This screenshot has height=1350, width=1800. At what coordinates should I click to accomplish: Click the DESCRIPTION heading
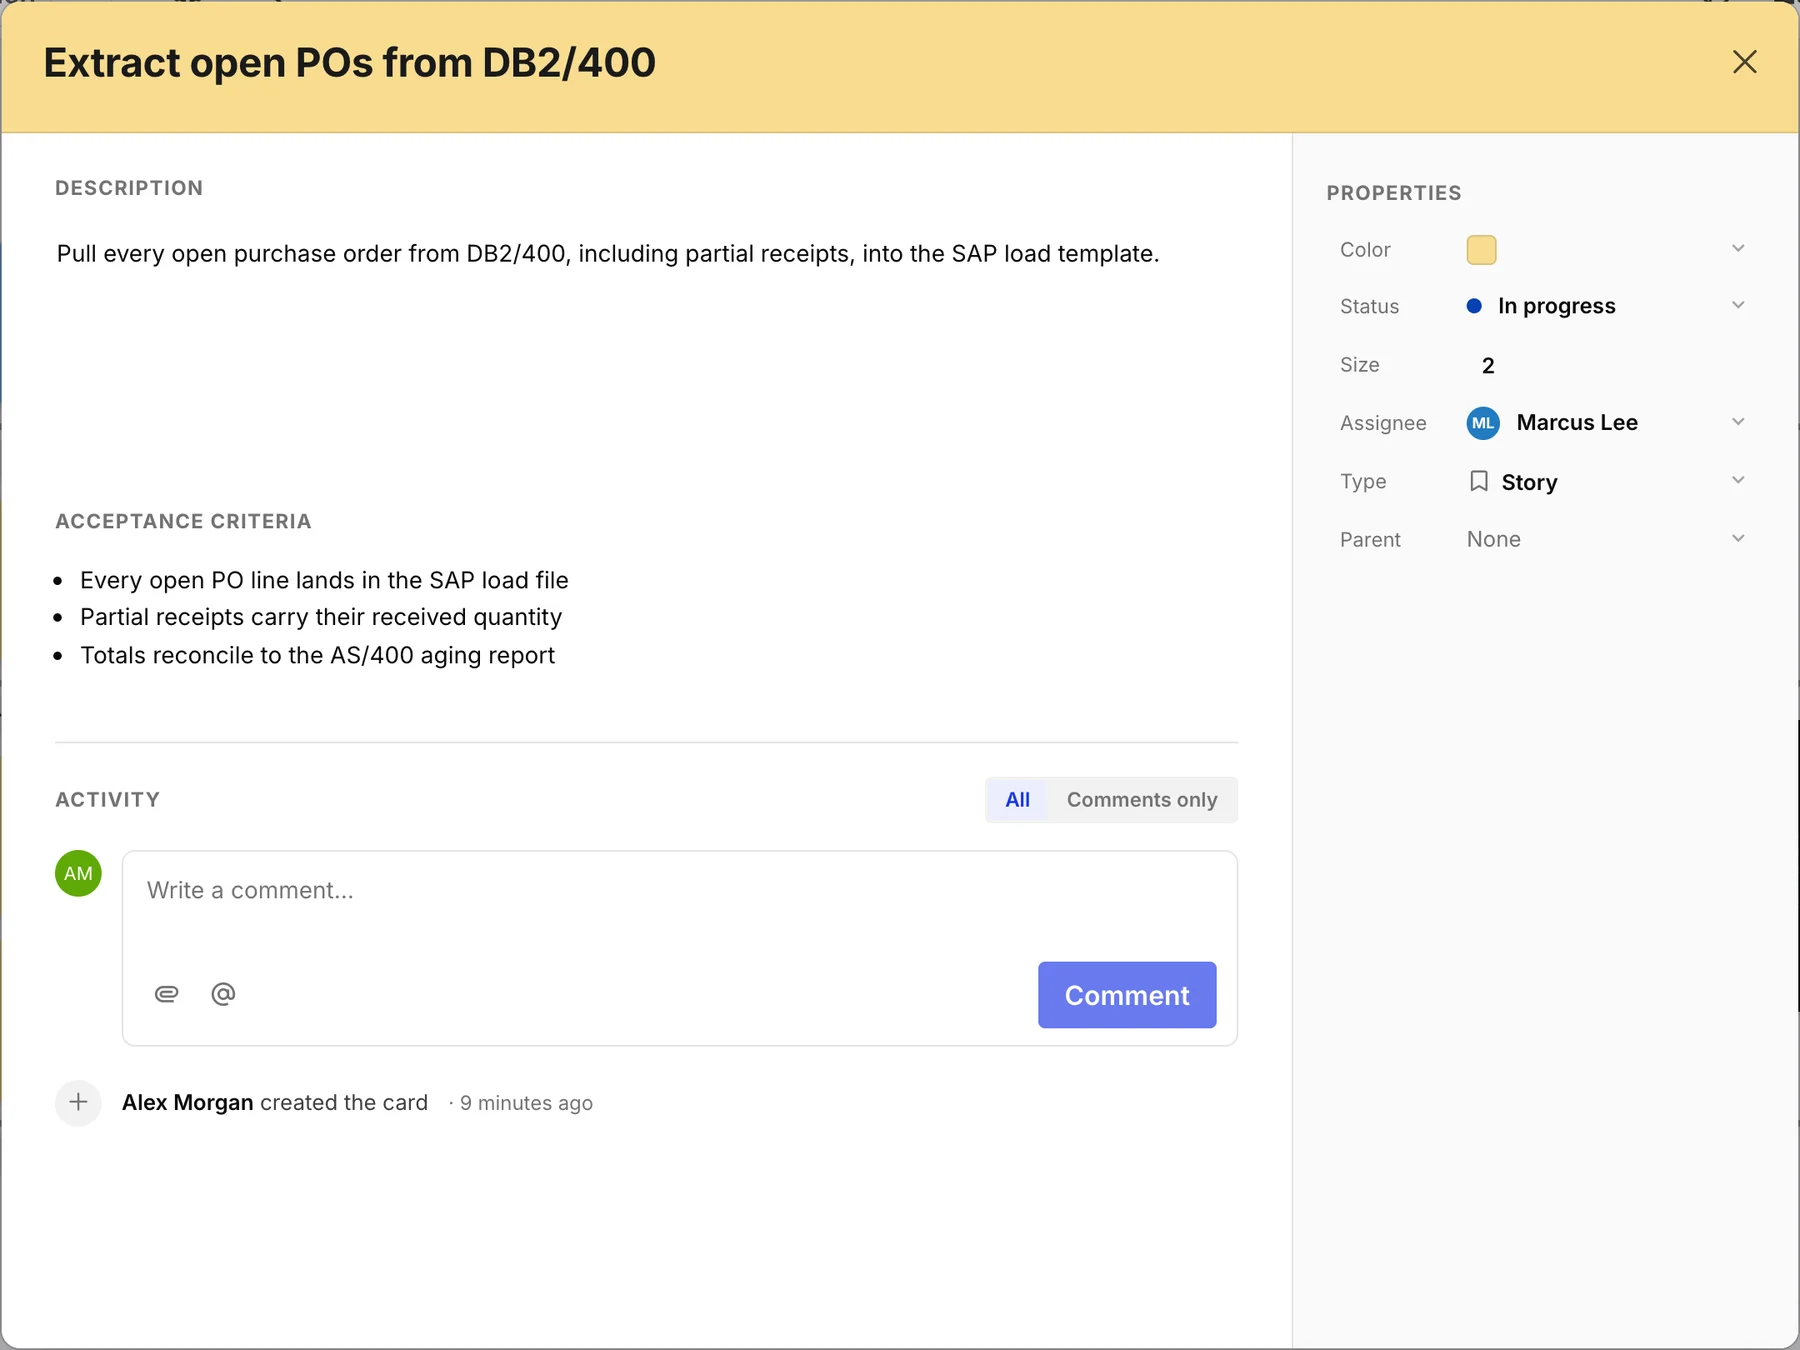(129, 188)
